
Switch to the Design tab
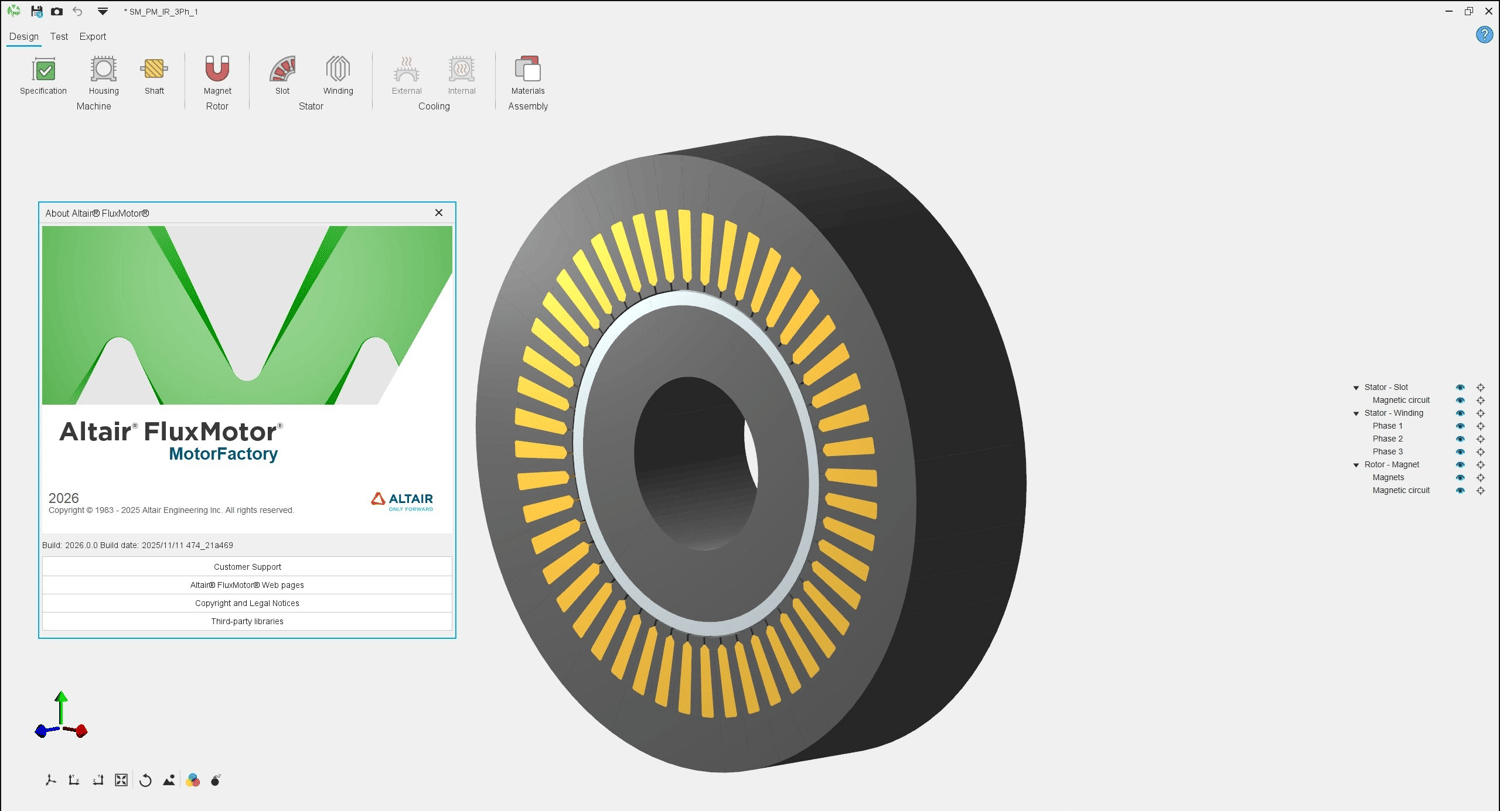(23, 37)
